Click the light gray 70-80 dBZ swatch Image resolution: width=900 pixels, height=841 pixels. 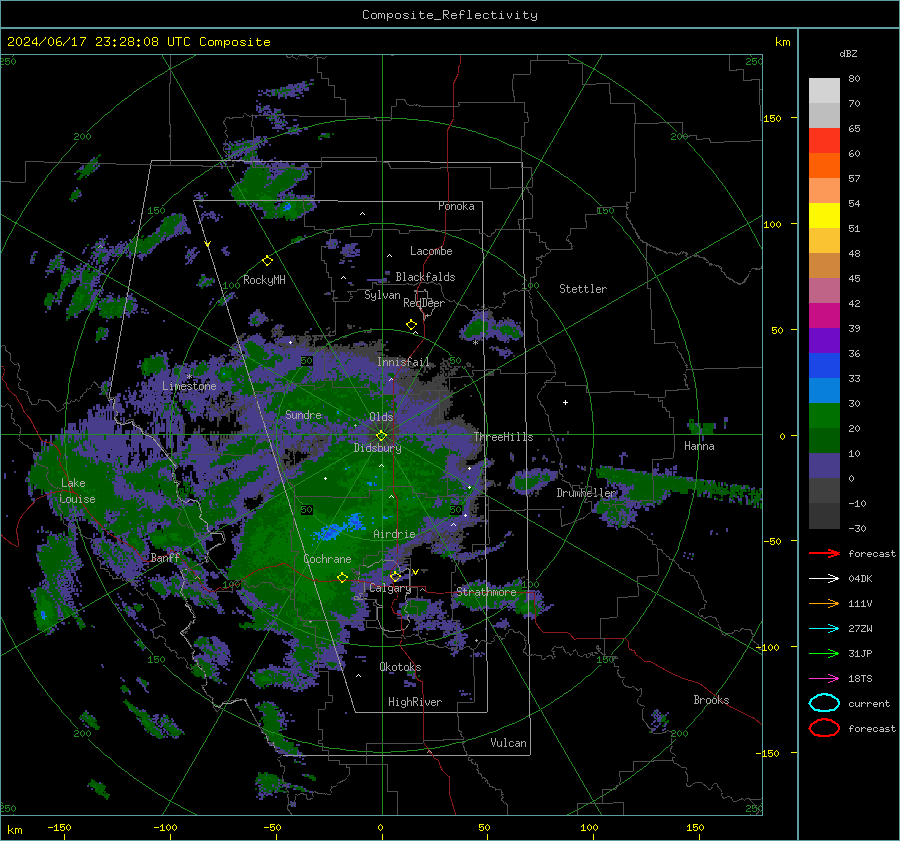coord(824,90)
